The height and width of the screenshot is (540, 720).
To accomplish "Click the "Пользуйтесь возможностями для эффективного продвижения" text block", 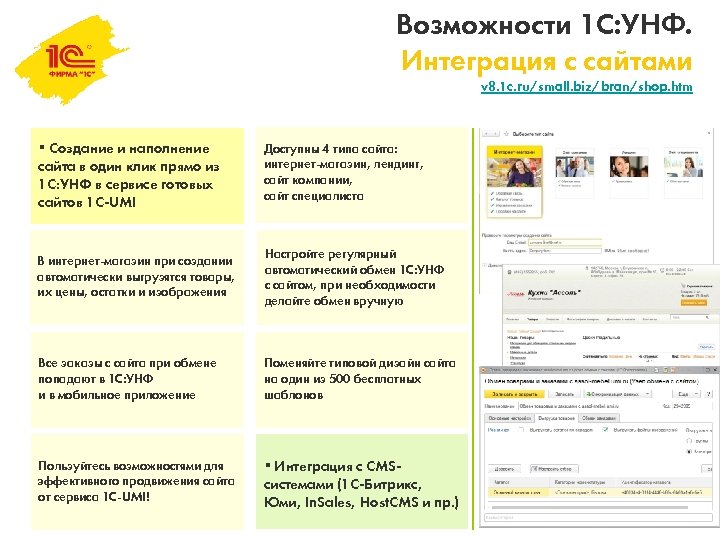I will (137, 482).
